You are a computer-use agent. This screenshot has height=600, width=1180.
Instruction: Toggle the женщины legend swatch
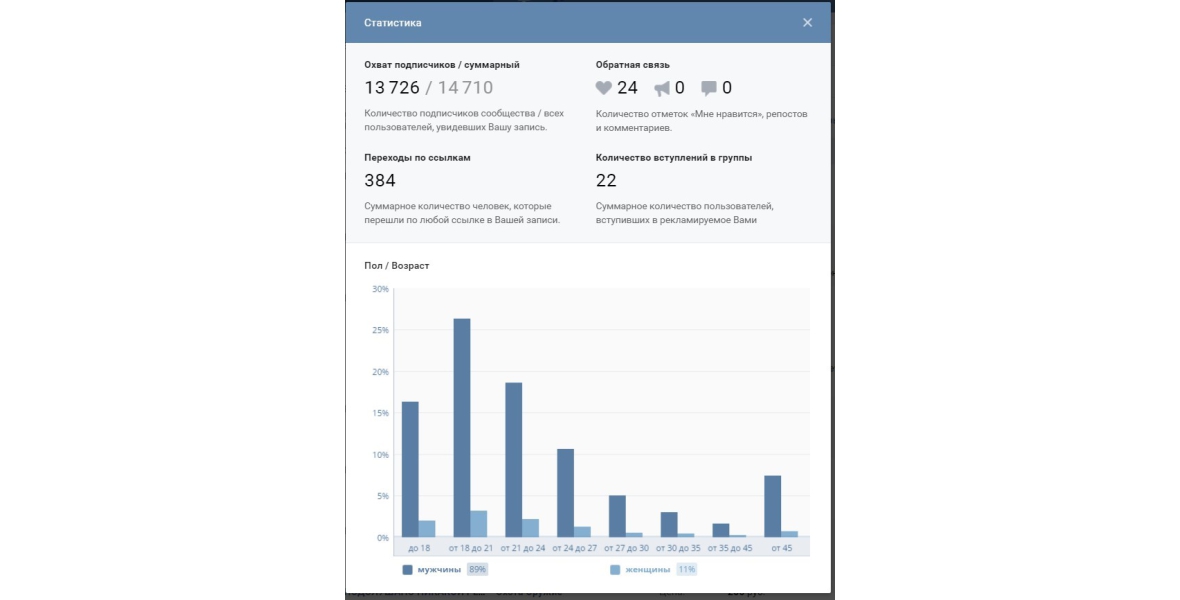tap(615, 570)
